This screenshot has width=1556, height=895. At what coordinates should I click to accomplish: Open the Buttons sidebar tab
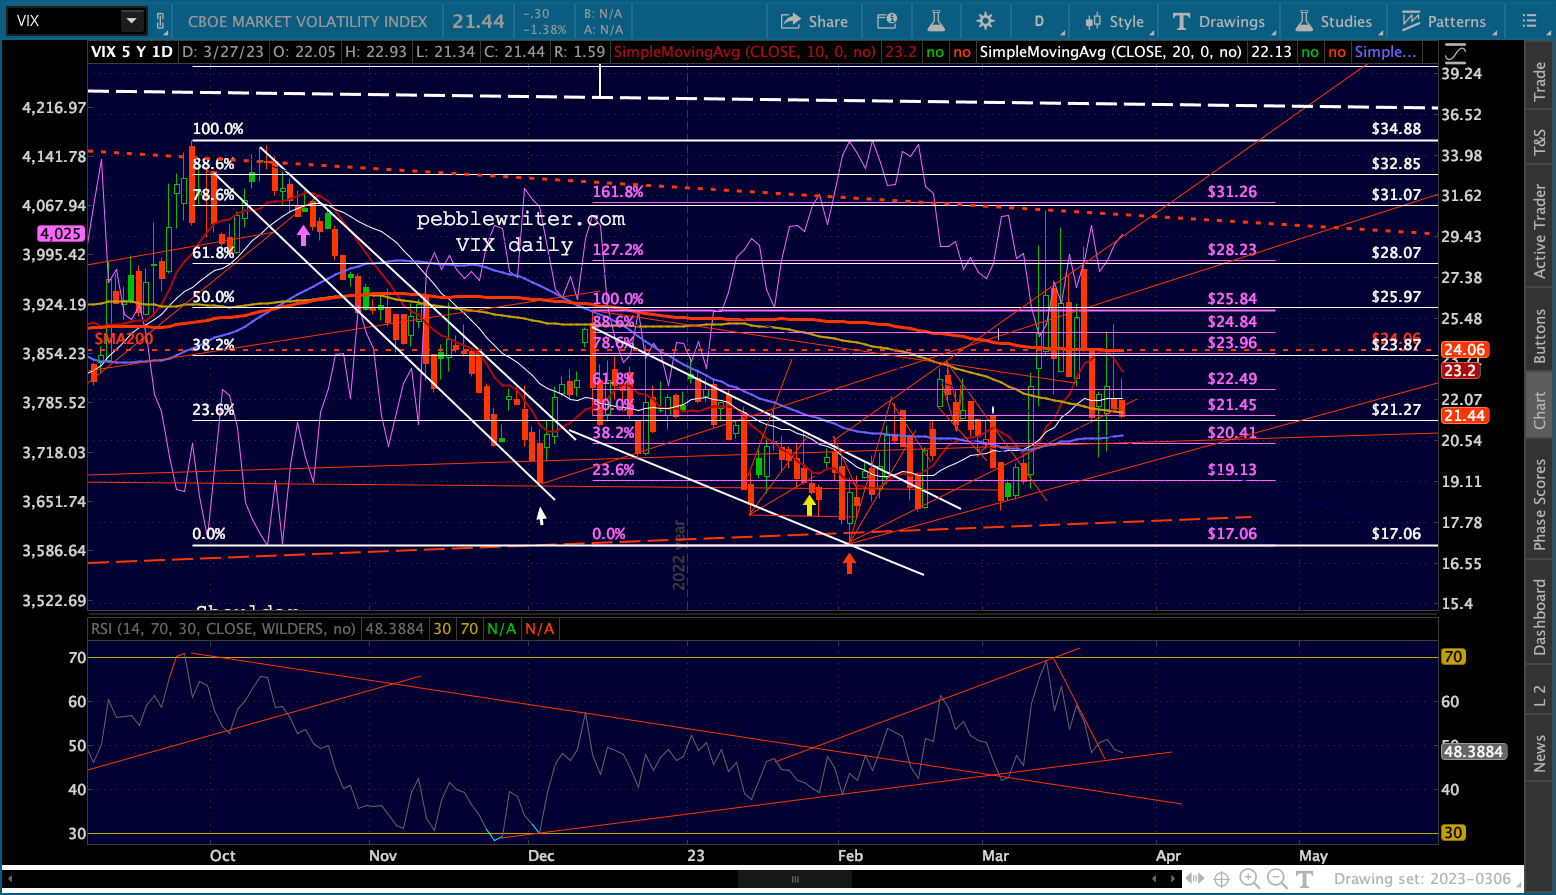[x=1540, y=336]
